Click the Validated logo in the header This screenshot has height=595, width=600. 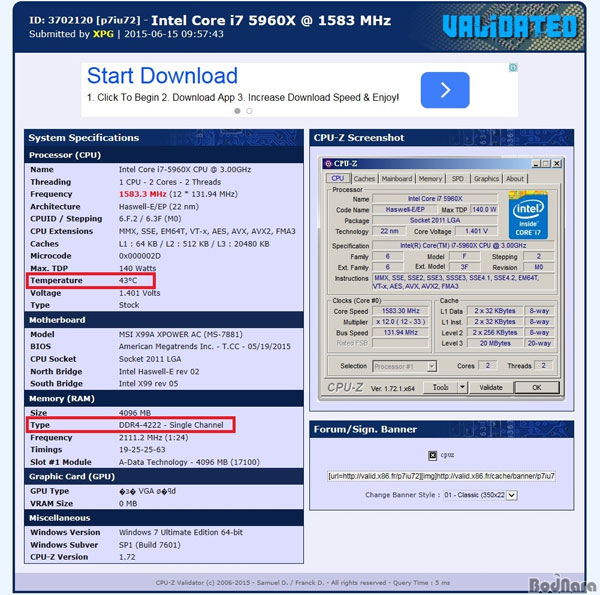coord(510,26)
